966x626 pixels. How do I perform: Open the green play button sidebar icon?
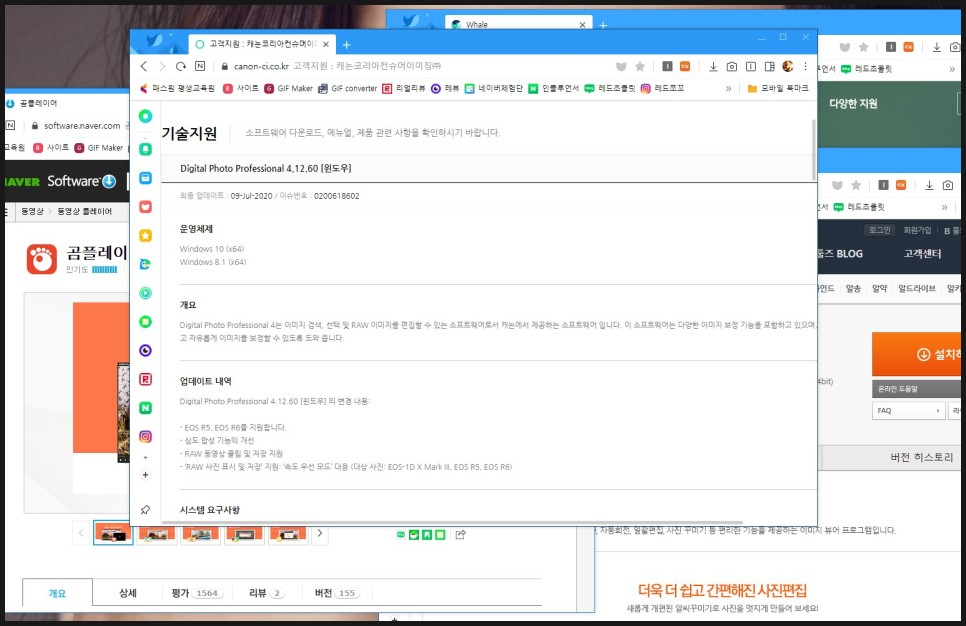pyautogui.click(x=145, y=293)
